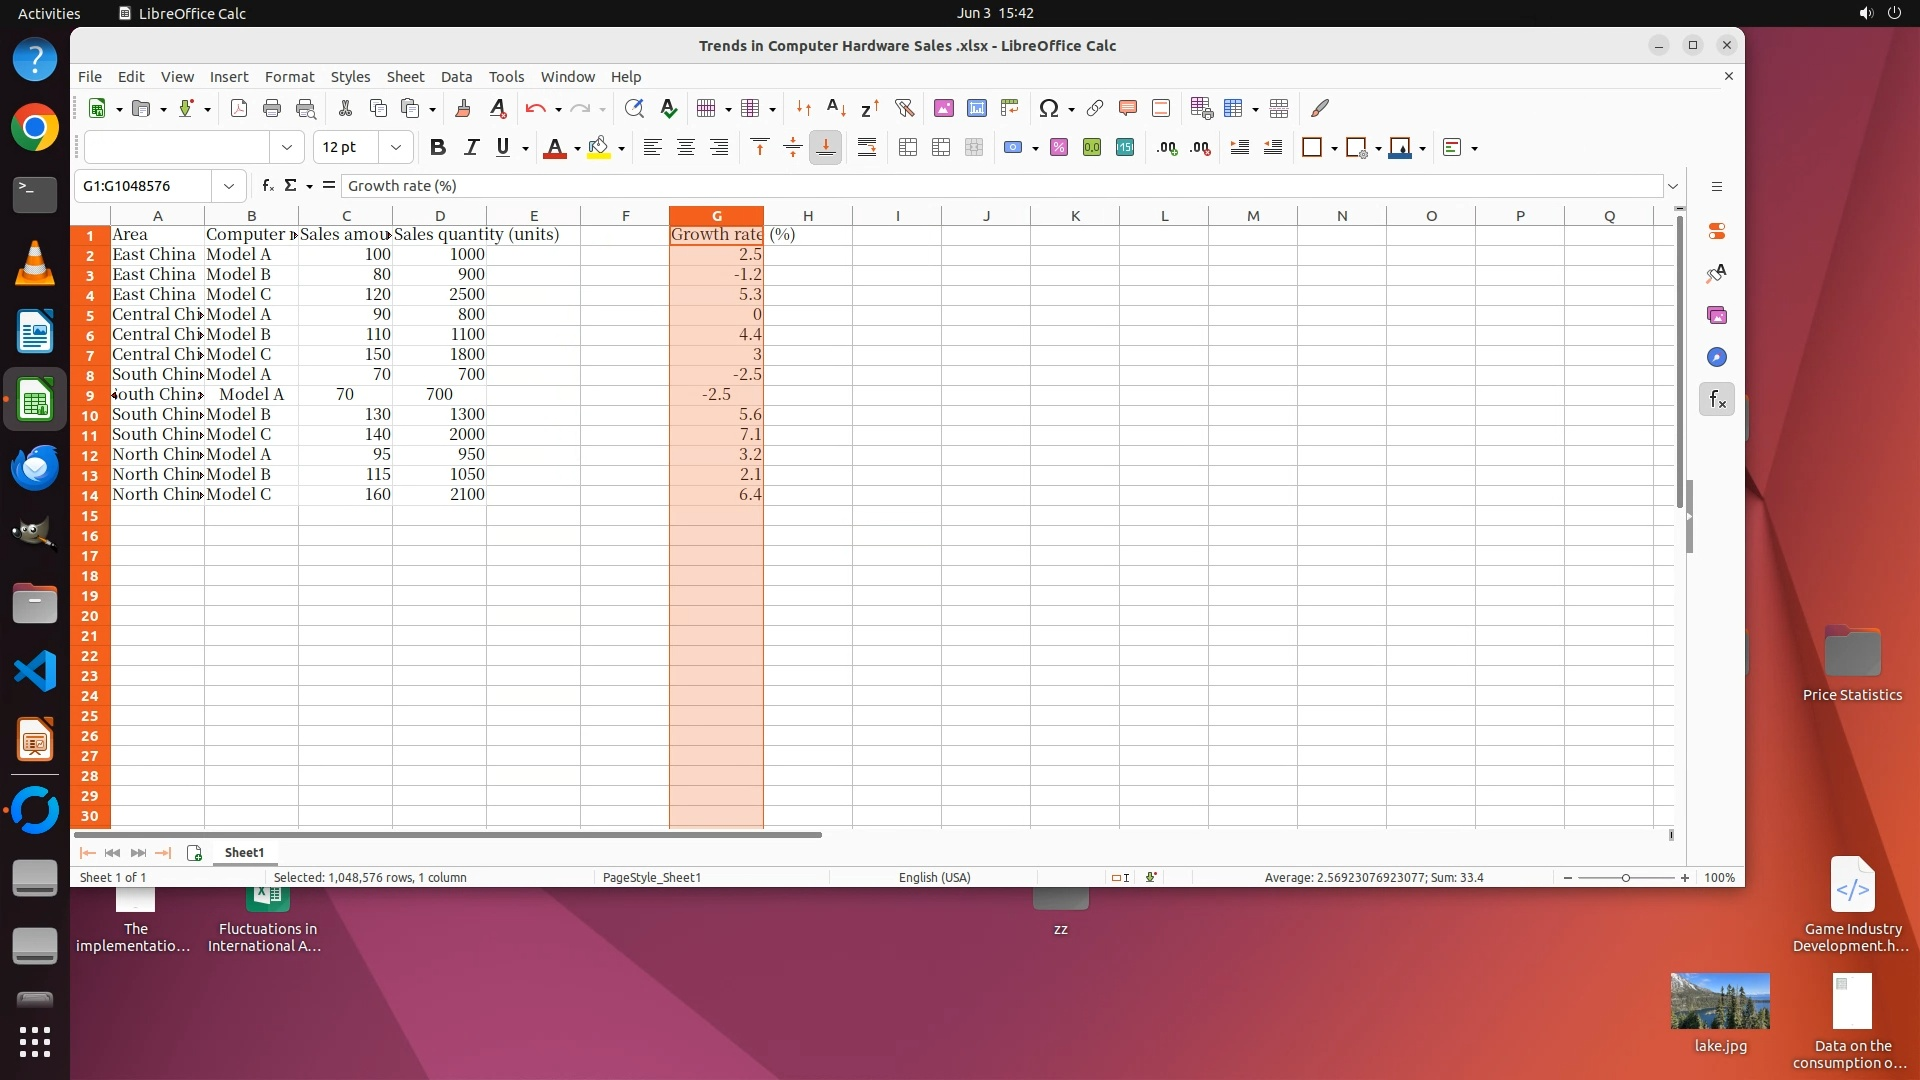This screenshot has width=1920, height=1080.
Task: Click the font name input field
Action: tap(177, 148)
